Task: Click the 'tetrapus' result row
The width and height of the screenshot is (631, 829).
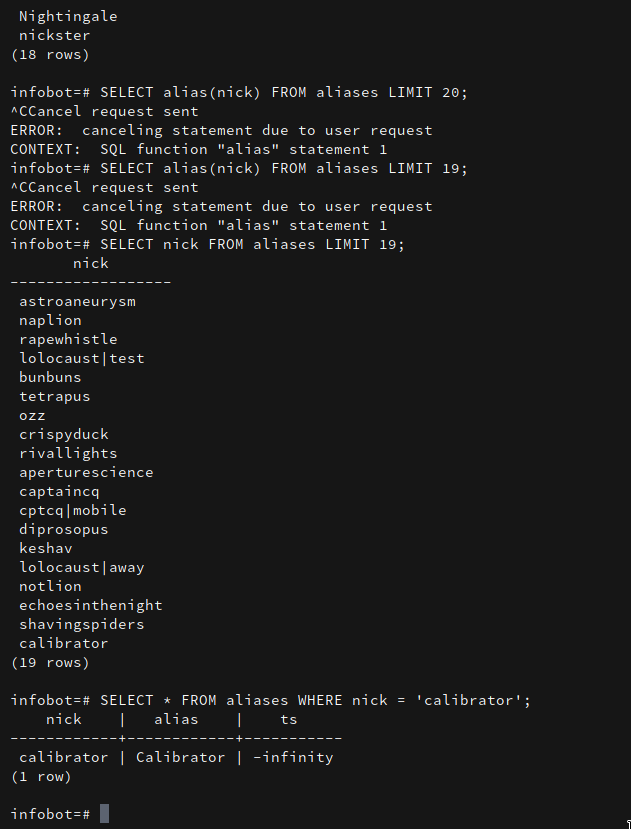Action: (x=55, y=396)
